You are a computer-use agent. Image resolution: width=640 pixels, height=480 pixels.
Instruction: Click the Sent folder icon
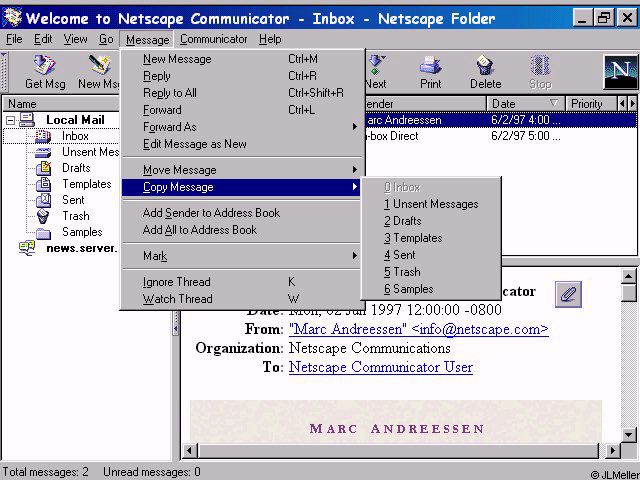[43, 200]
